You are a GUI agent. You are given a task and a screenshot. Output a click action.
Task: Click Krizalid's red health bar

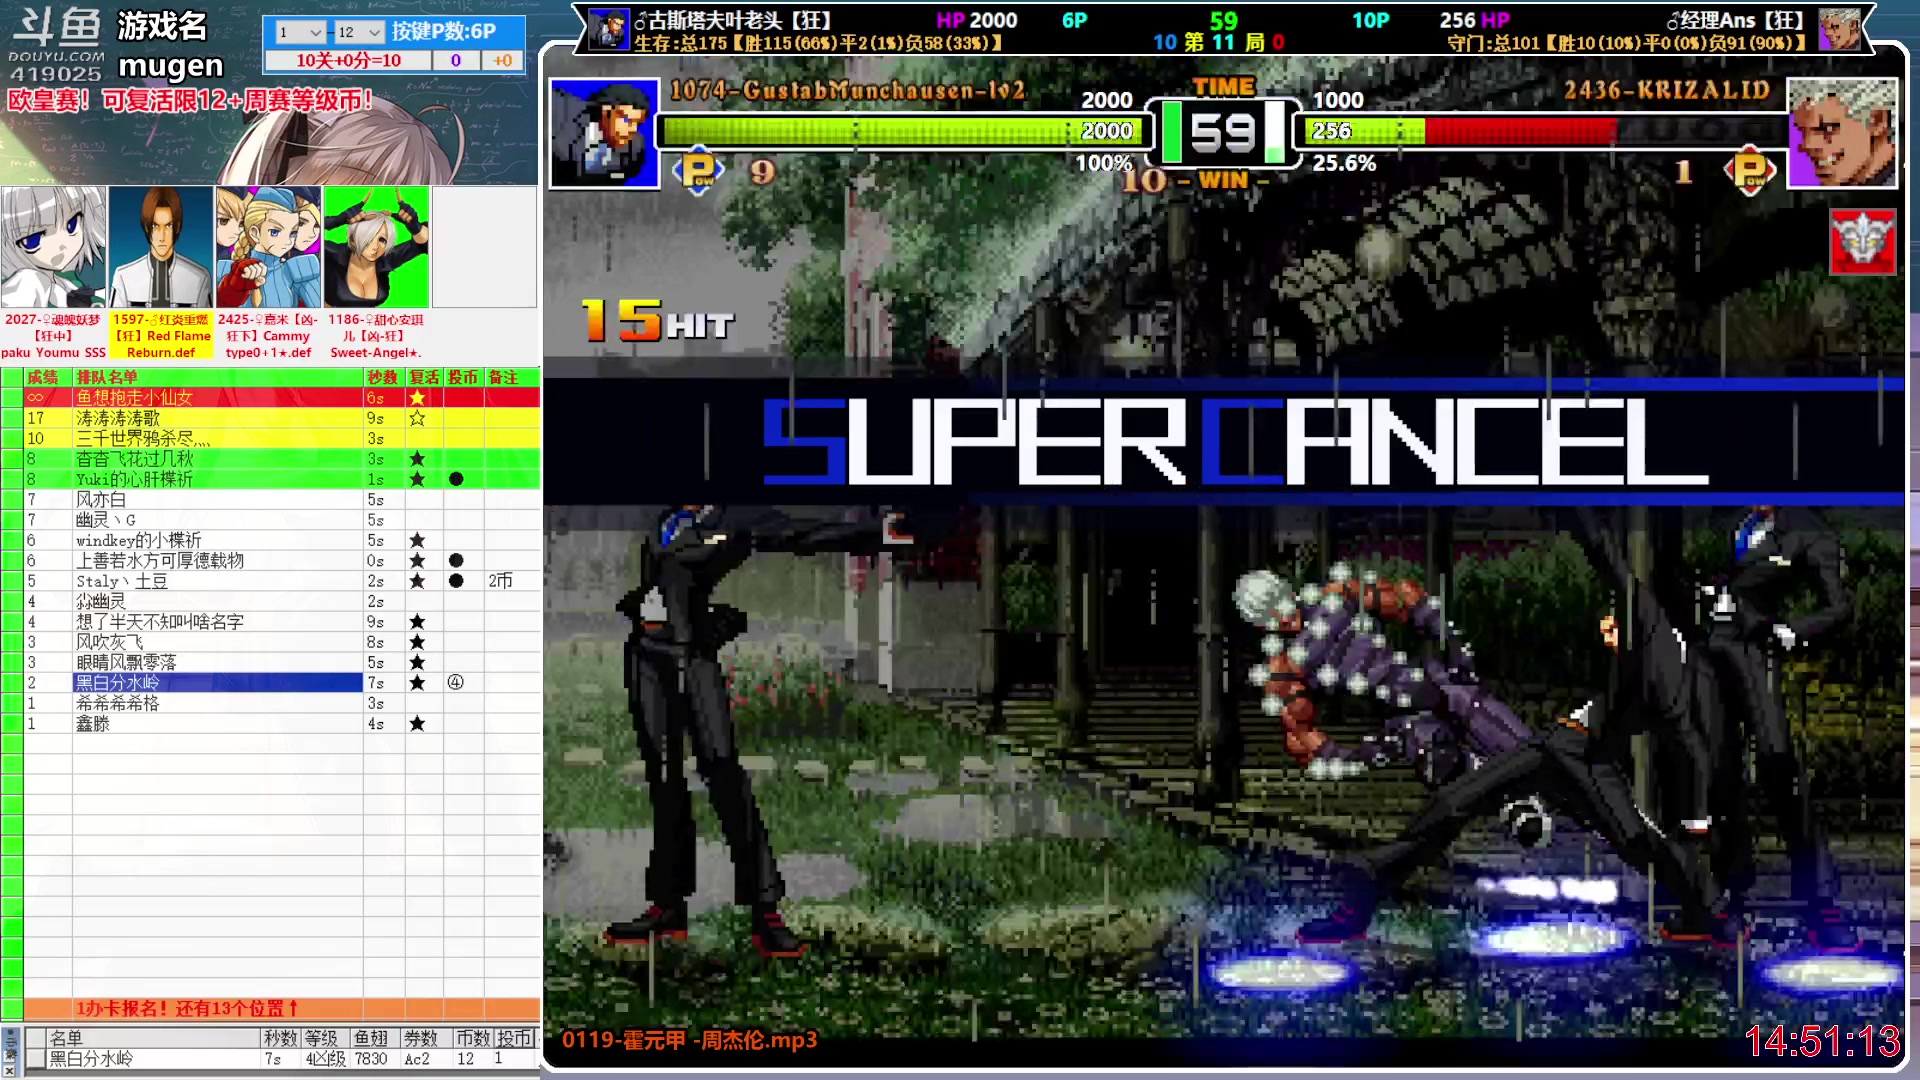[x=1520, y=131]
